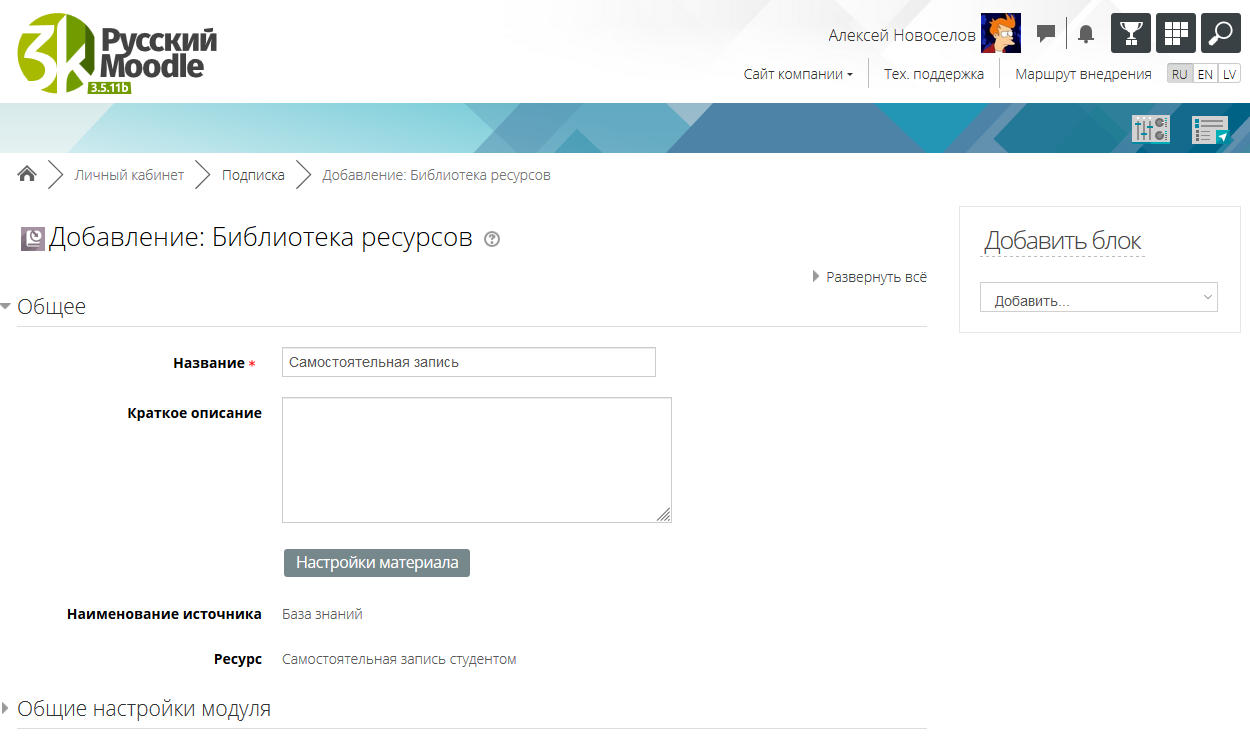The image size is (1250, 744).
Task: Click the help icon beside page title
Action: pos(491,239)
